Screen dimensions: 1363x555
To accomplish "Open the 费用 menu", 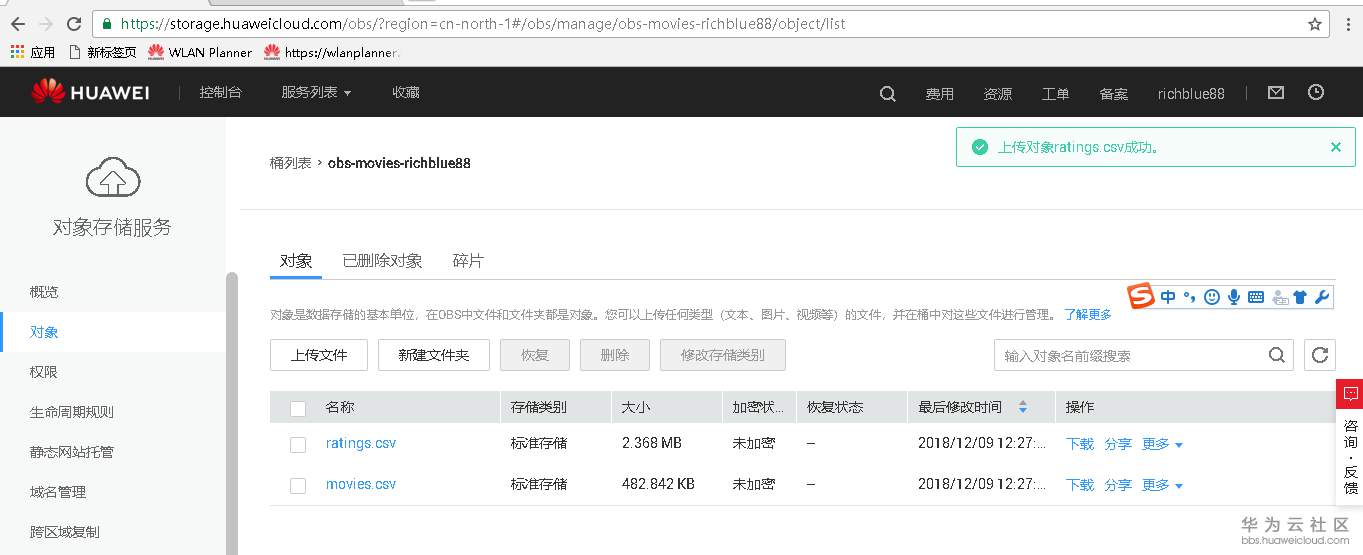I will coord(939,94).
